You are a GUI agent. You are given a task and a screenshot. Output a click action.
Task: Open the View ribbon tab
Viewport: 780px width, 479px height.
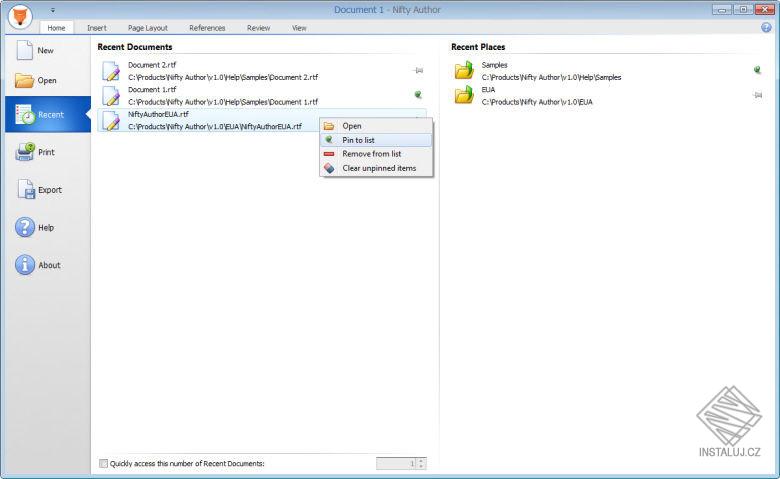pyautogui.click(x=299, y=28)
